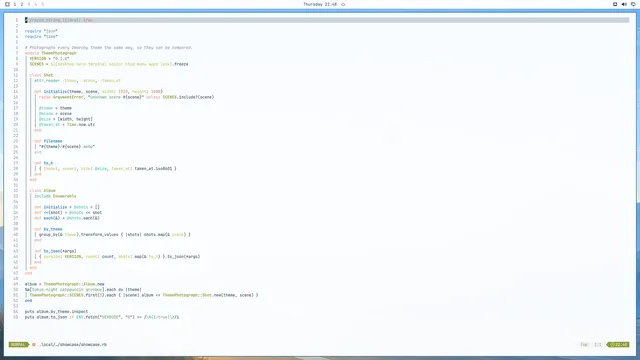Switch to workspace 3
Viewport: 640px width, 360px height.
29,4
